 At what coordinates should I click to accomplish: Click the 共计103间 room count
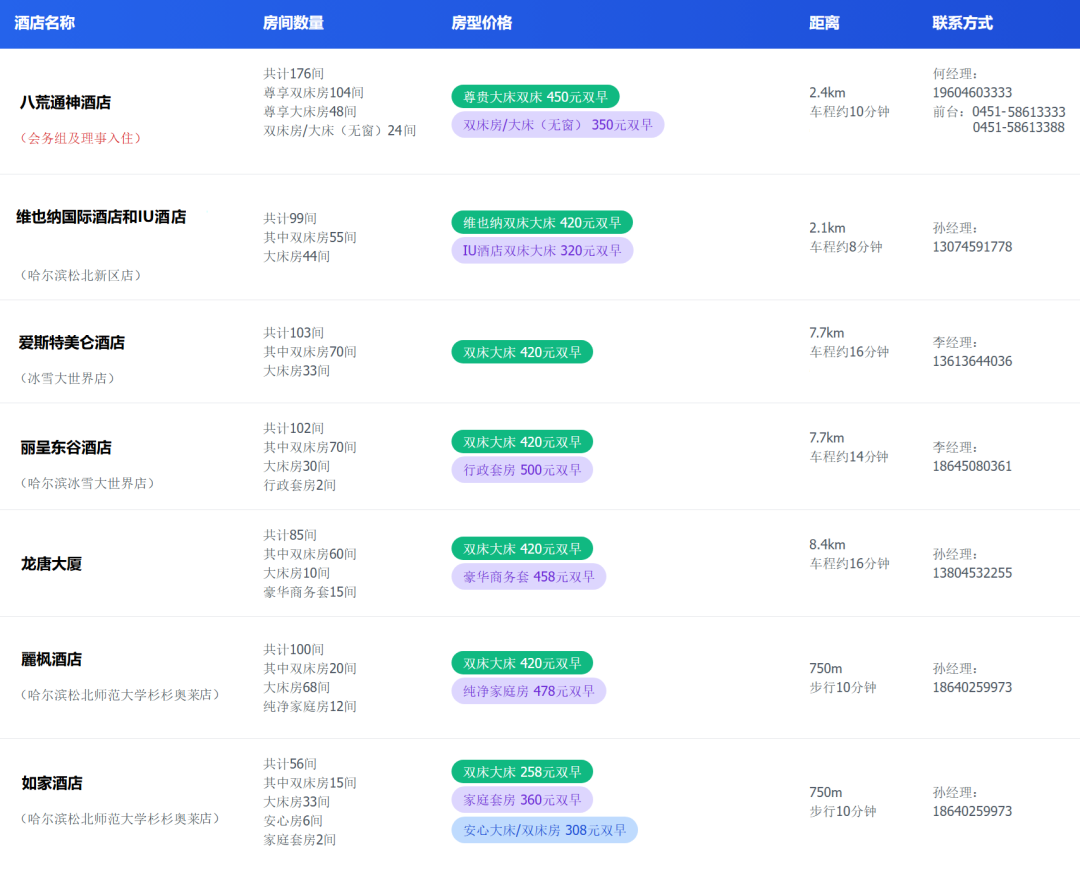click(293, 333)
